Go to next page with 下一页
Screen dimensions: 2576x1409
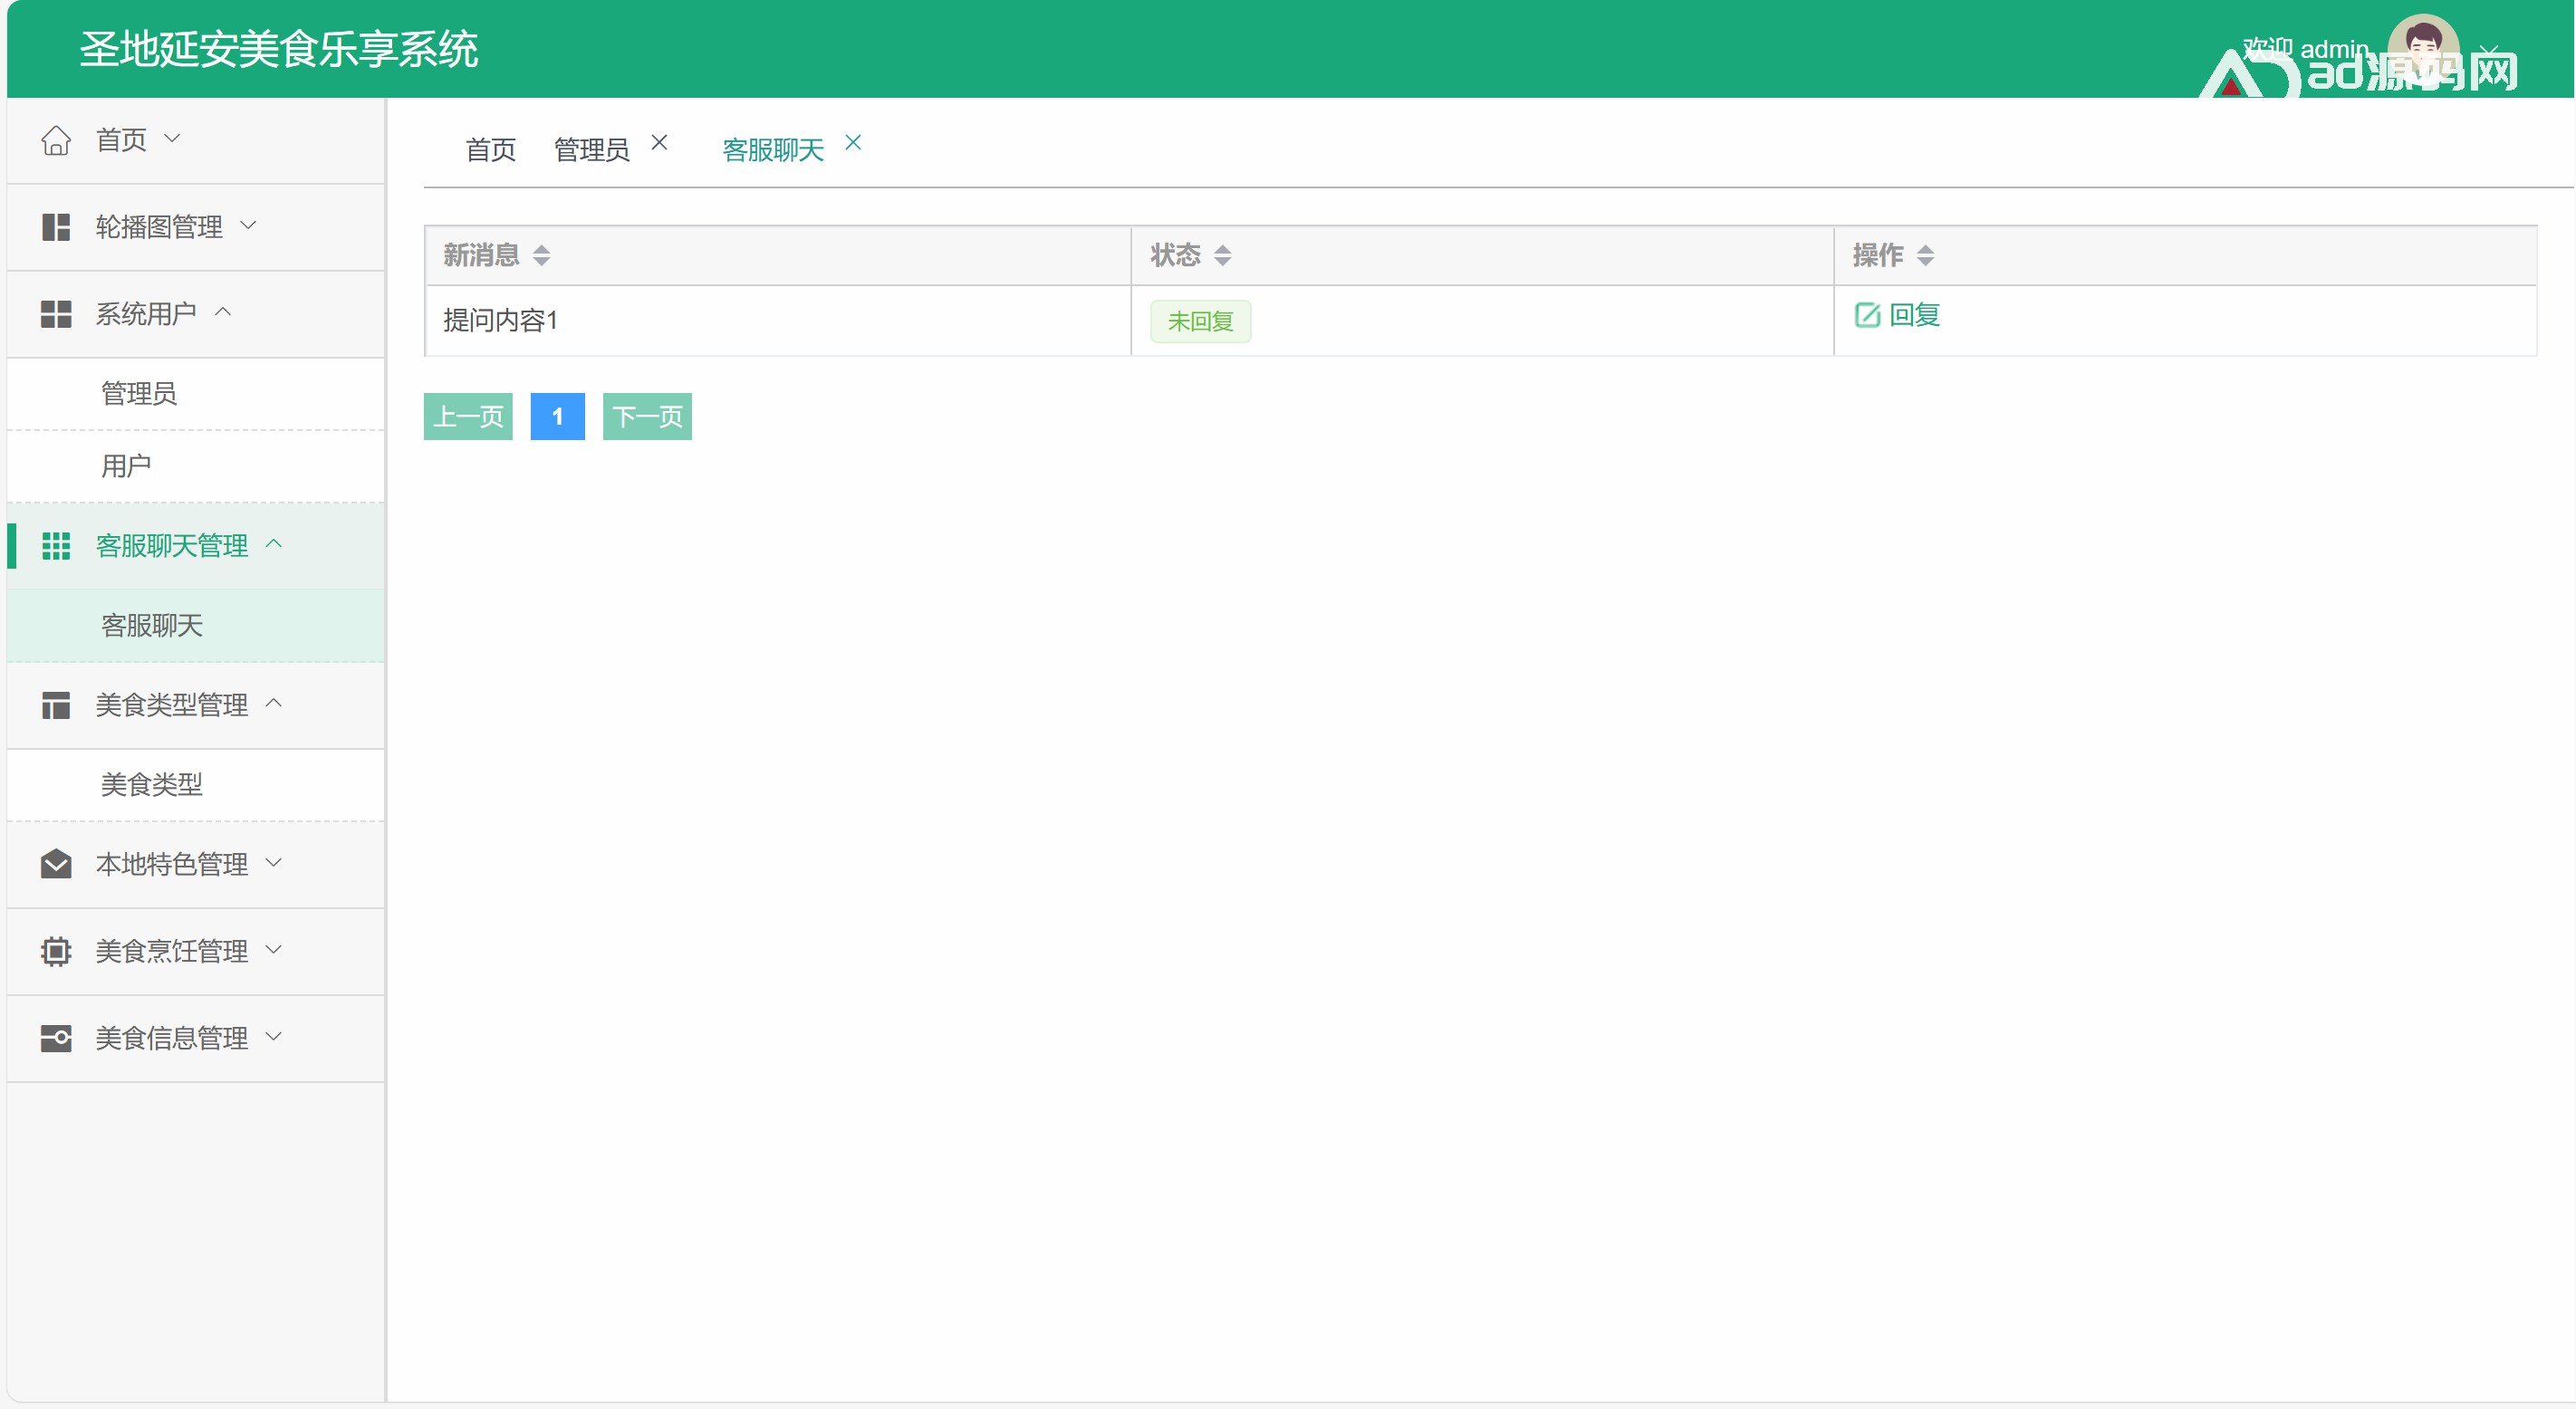point(647,417)
